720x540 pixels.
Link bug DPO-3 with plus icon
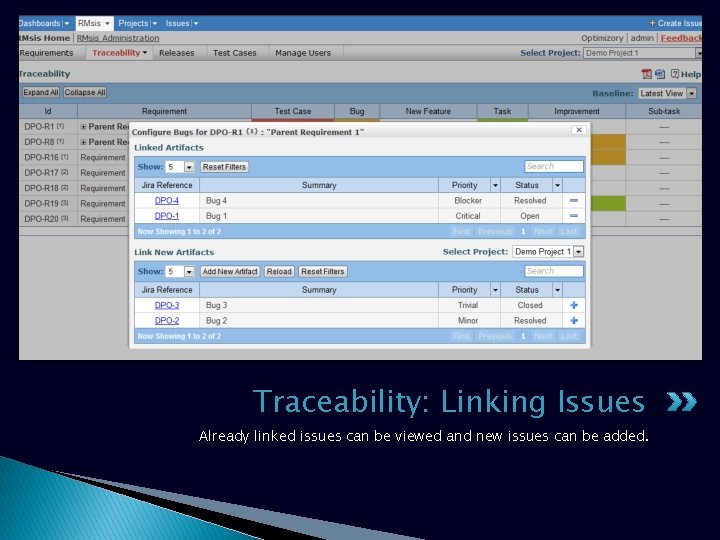574,305
